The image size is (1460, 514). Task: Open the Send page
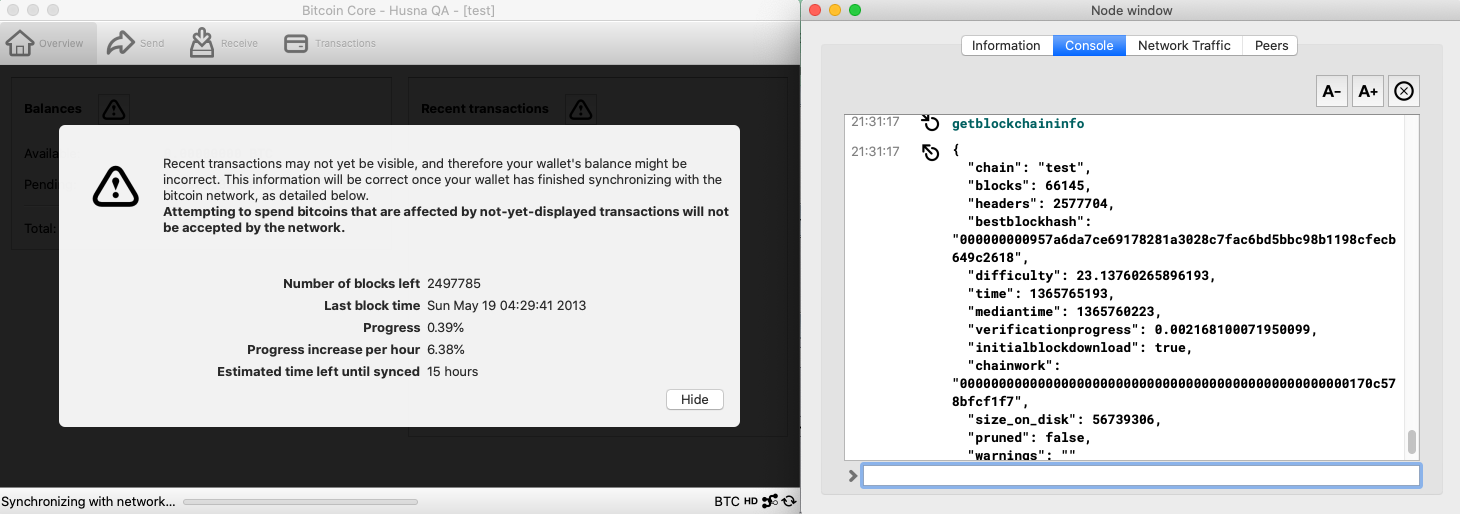click(136, 43)
